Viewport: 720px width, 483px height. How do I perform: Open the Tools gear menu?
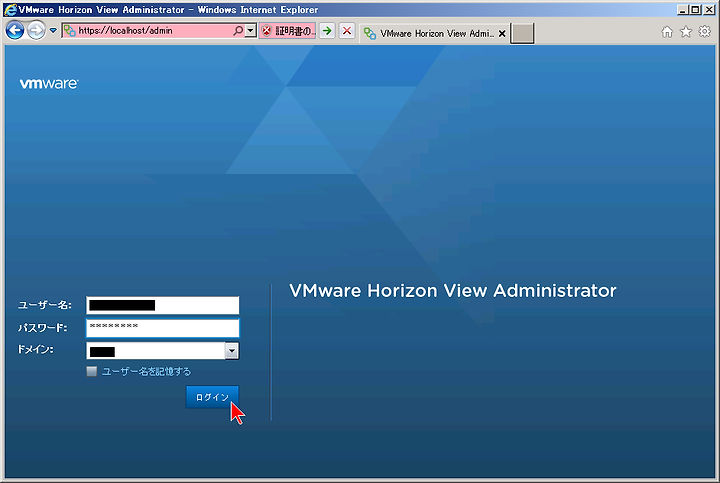click(x=704, y=32)
